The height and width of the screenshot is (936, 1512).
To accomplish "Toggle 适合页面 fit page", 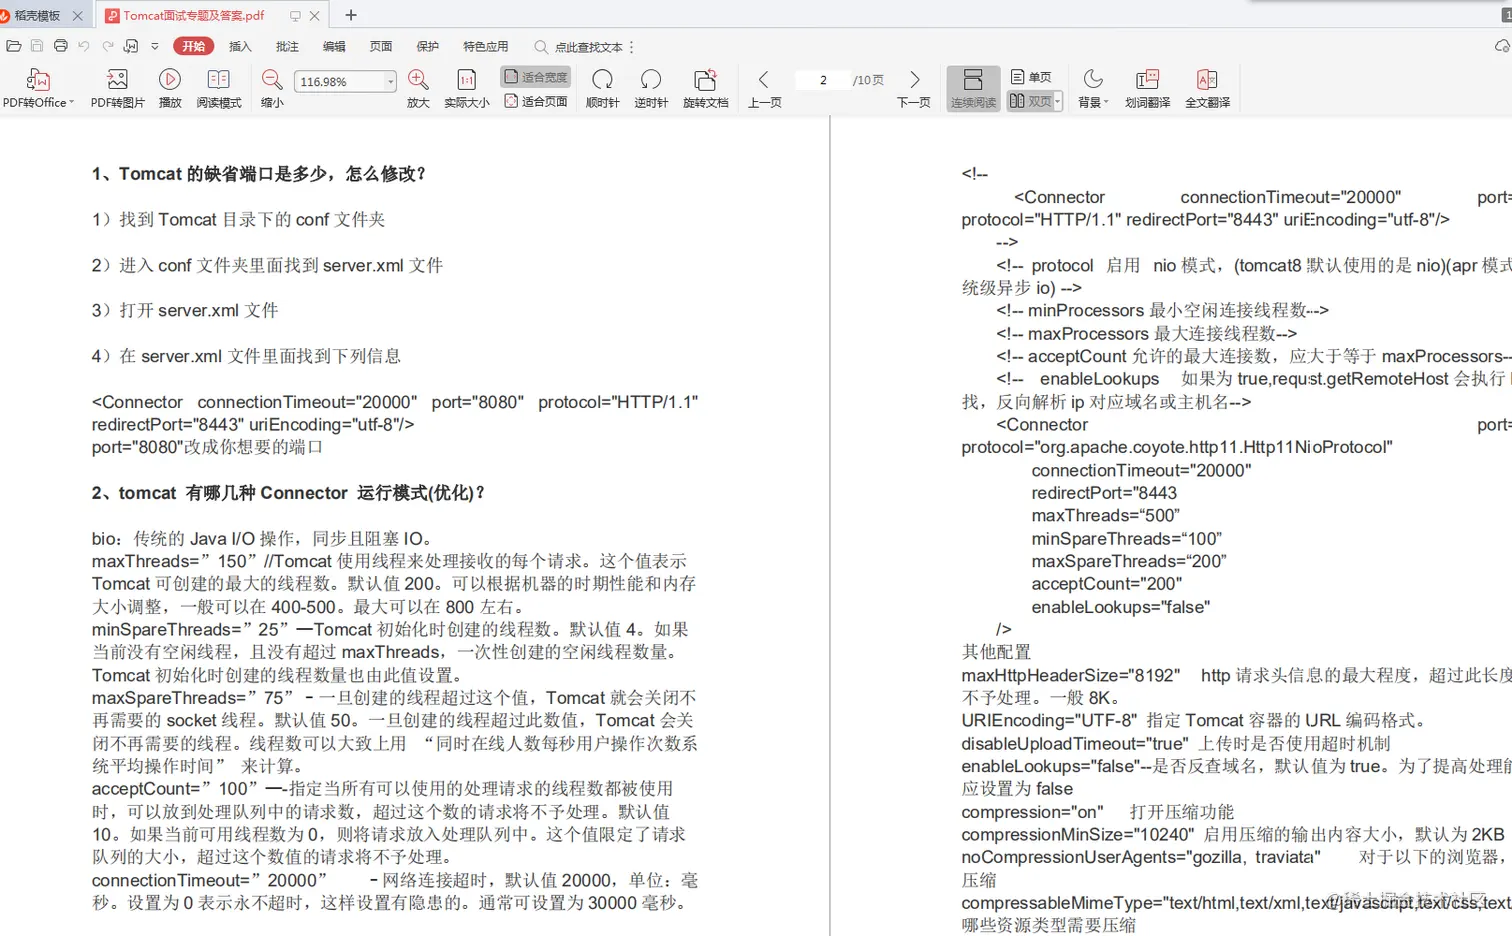I will pyautogui.click(x=536, y=101).
